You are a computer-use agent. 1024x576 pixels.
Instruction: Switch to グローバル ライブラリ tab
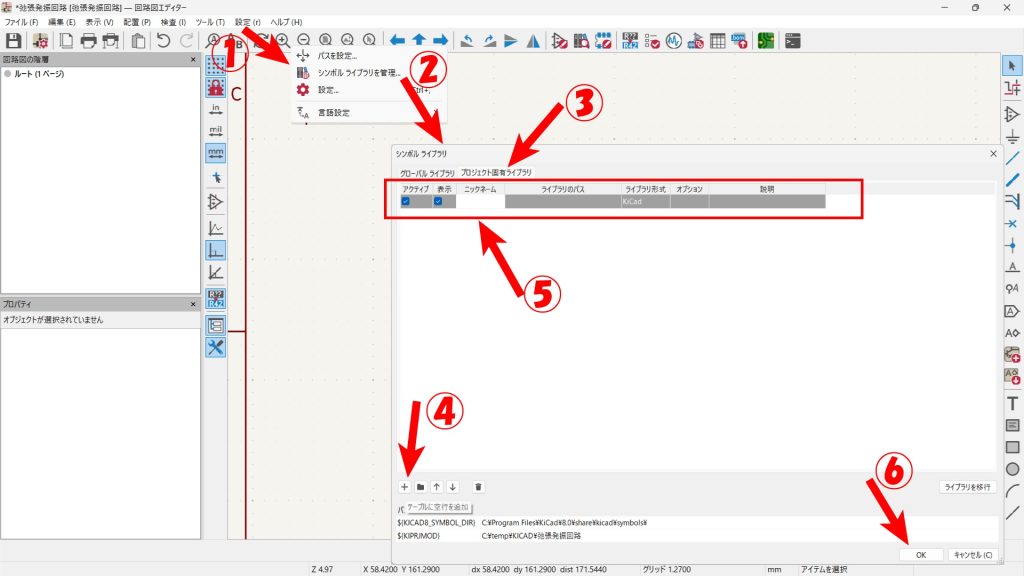(x=427, y=173)
